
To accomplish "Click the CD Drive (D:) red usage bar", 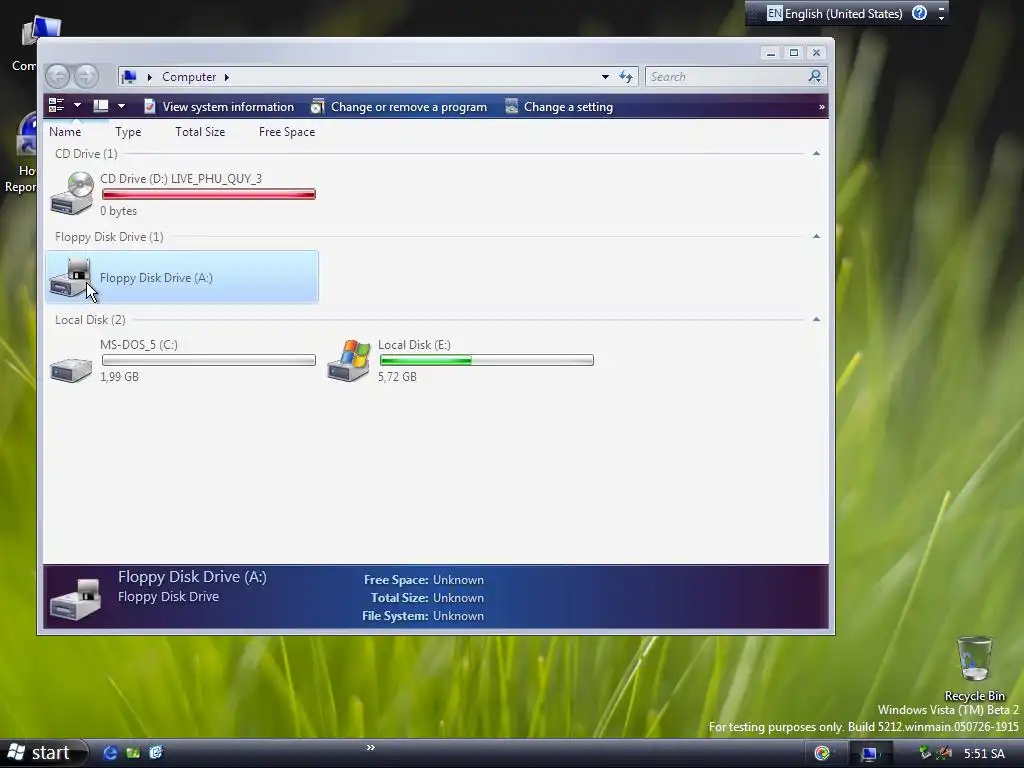I will point(209,195).
